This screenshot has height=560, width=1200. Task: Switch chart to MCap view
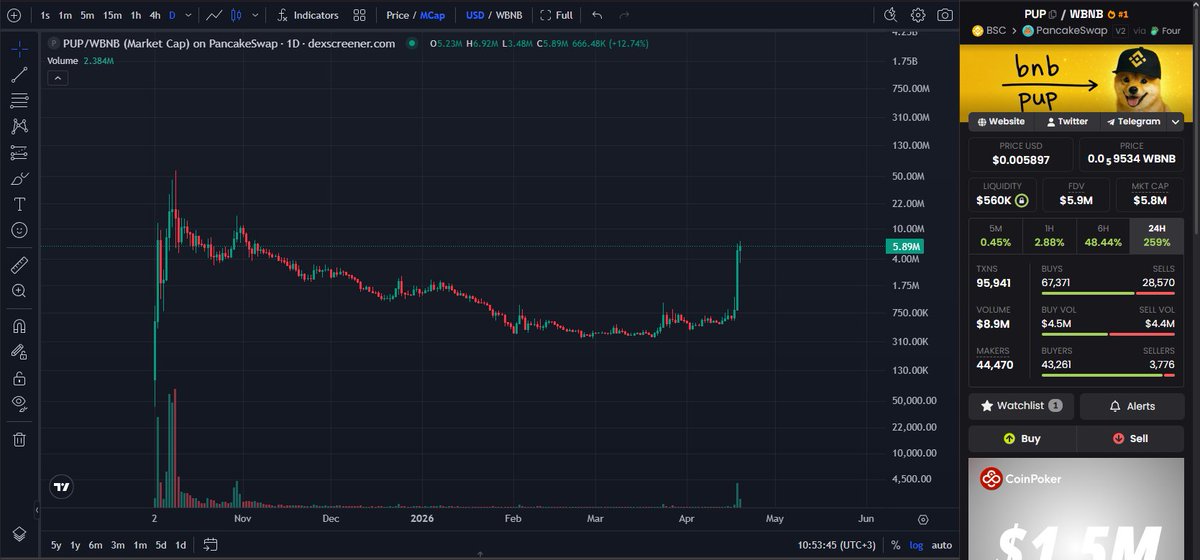click(x=433, y=15)
